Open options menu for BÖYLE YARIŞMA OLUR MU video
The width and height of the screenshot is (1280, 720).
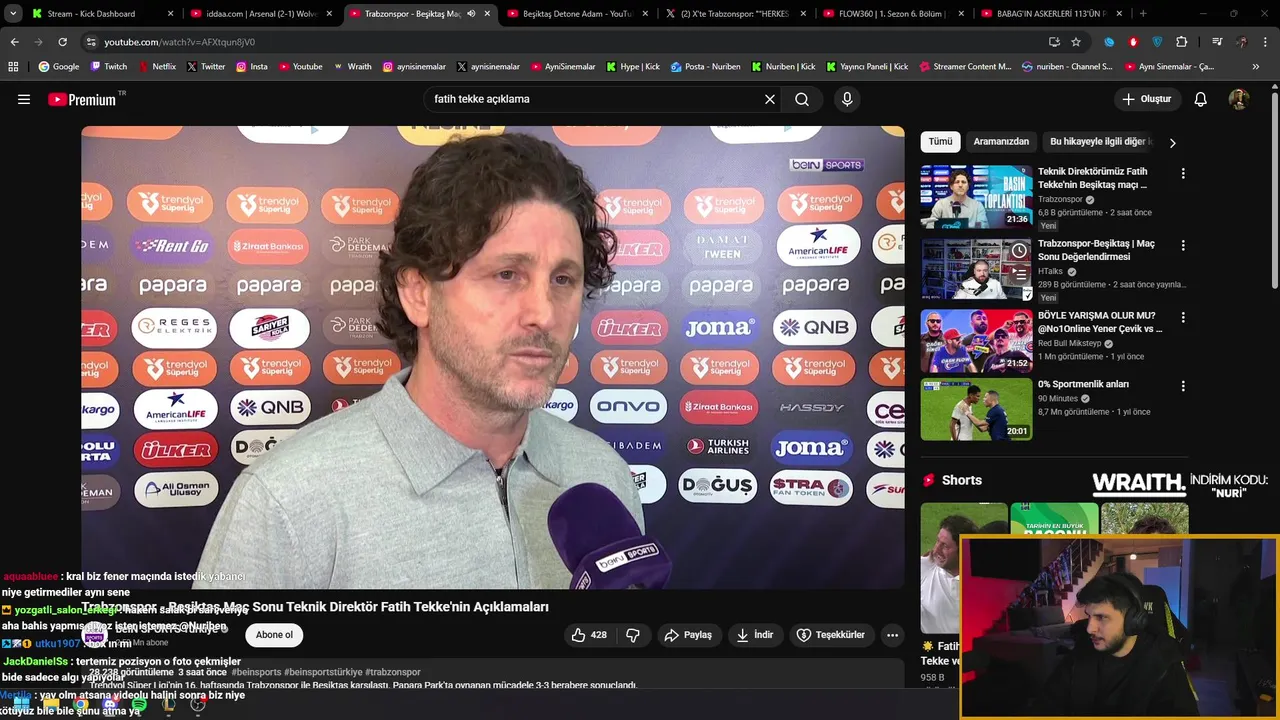[1183, 317]
